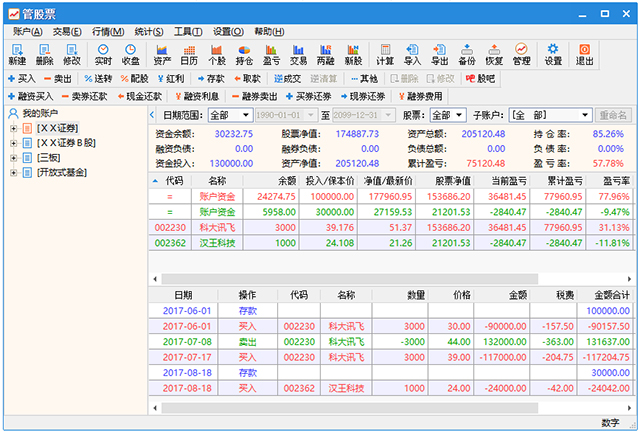Open the 子账户 dropdown
640x432 pixels.
click(551, 115)
